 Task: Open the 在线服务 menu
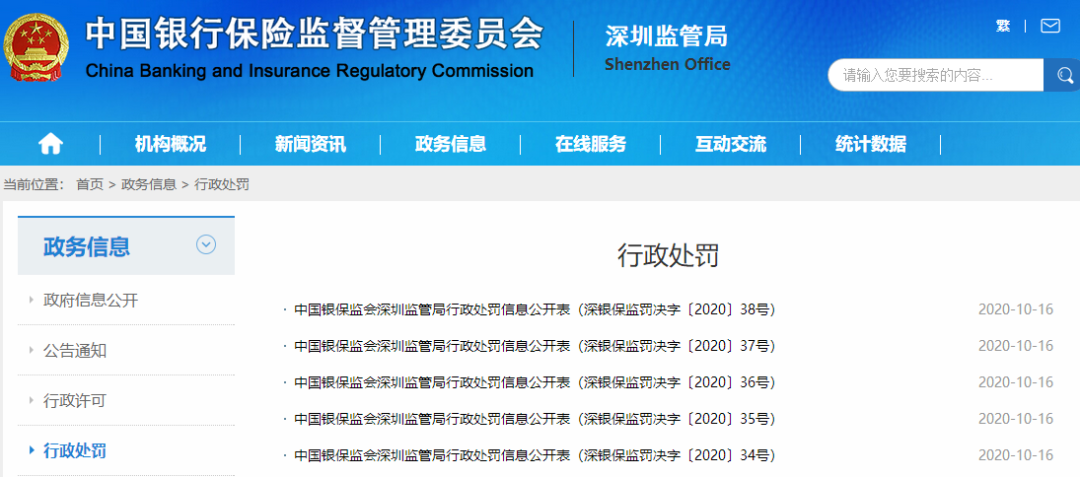591,145
